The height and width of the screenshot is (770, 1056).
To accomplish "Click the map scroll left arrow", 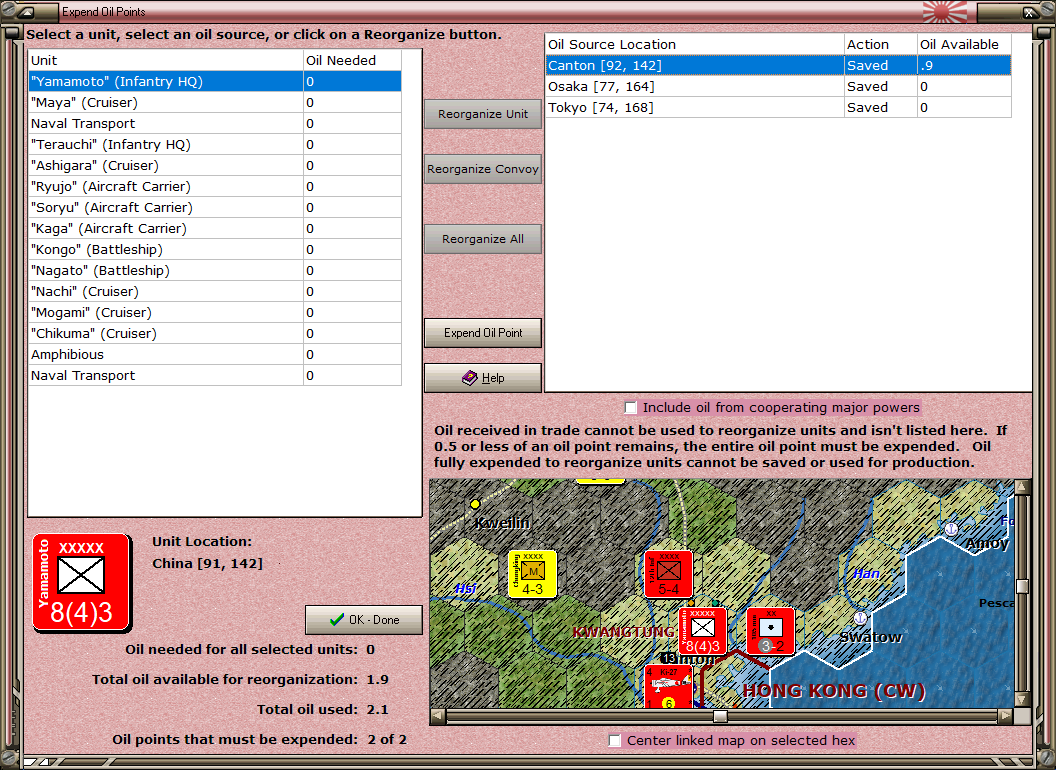I will 438,716.
